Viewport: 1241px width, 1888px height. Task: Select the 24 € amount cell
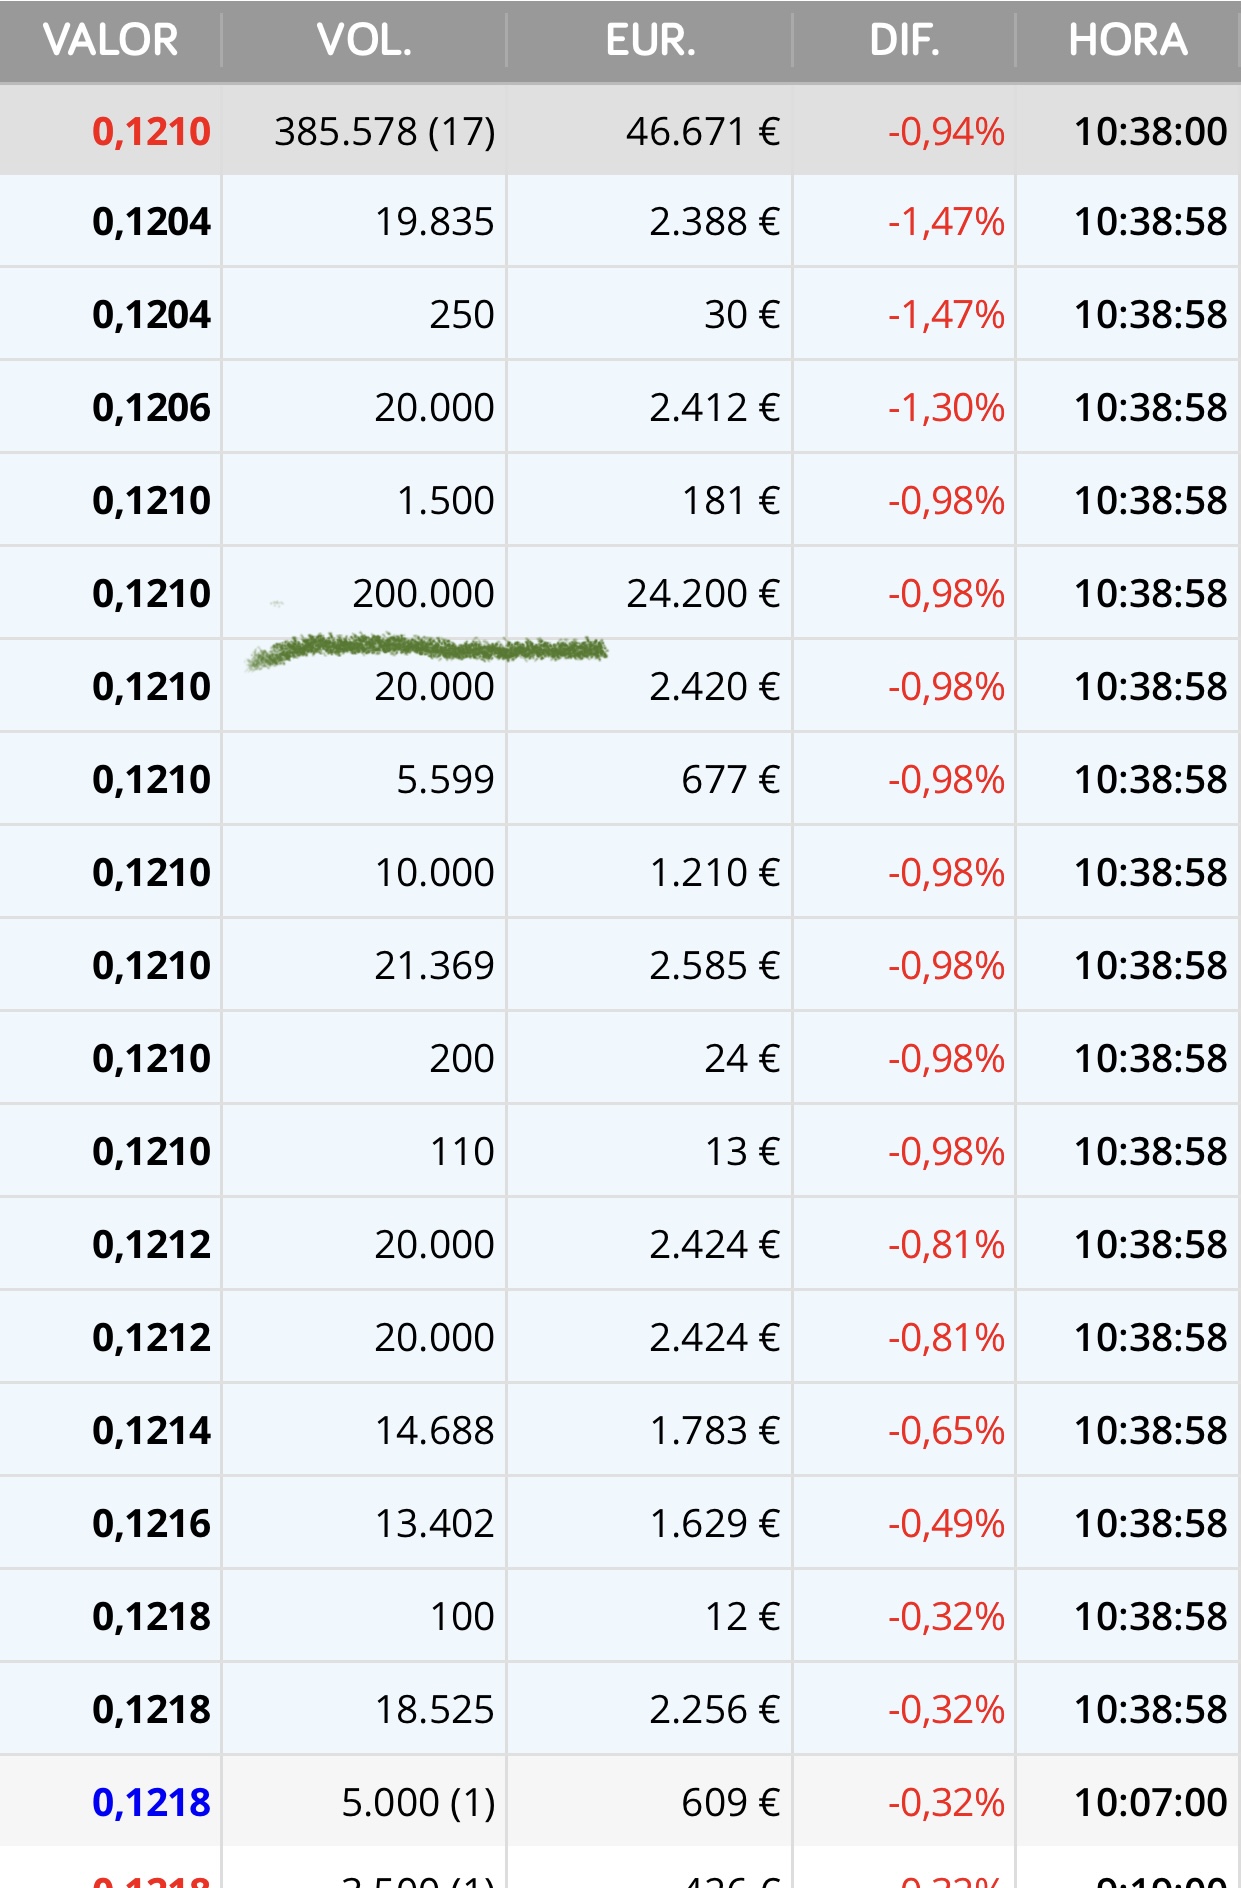click(742, 1058)
